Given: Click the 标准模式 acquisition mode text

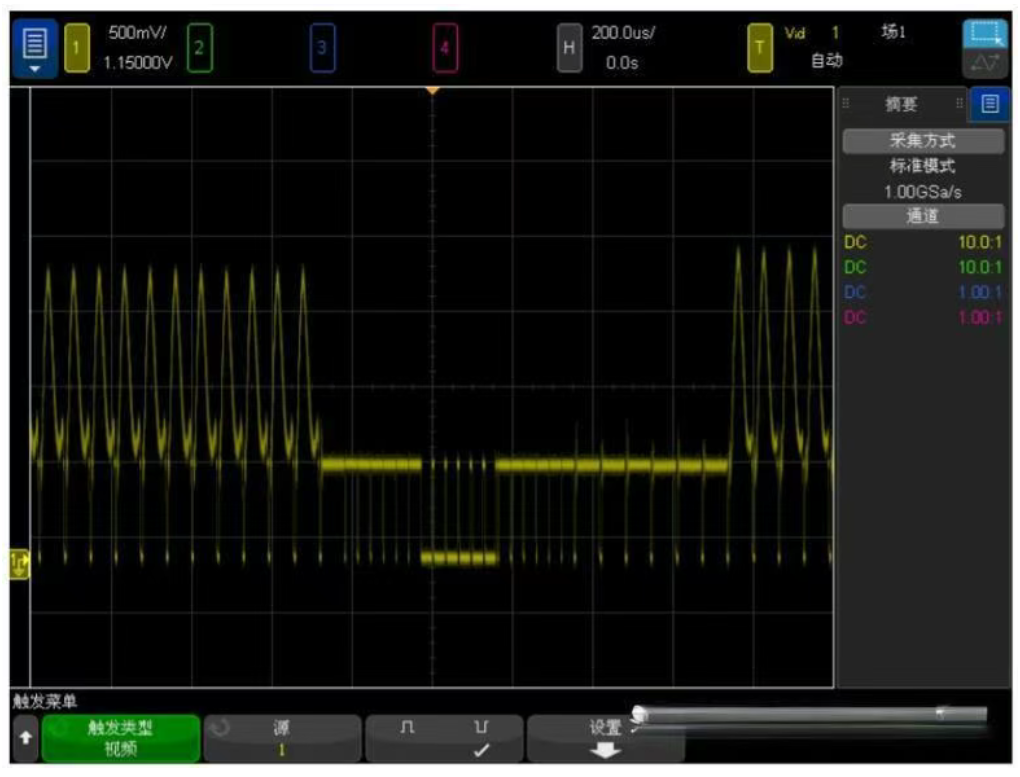Looking at the screenshot, I should [922, 166].
